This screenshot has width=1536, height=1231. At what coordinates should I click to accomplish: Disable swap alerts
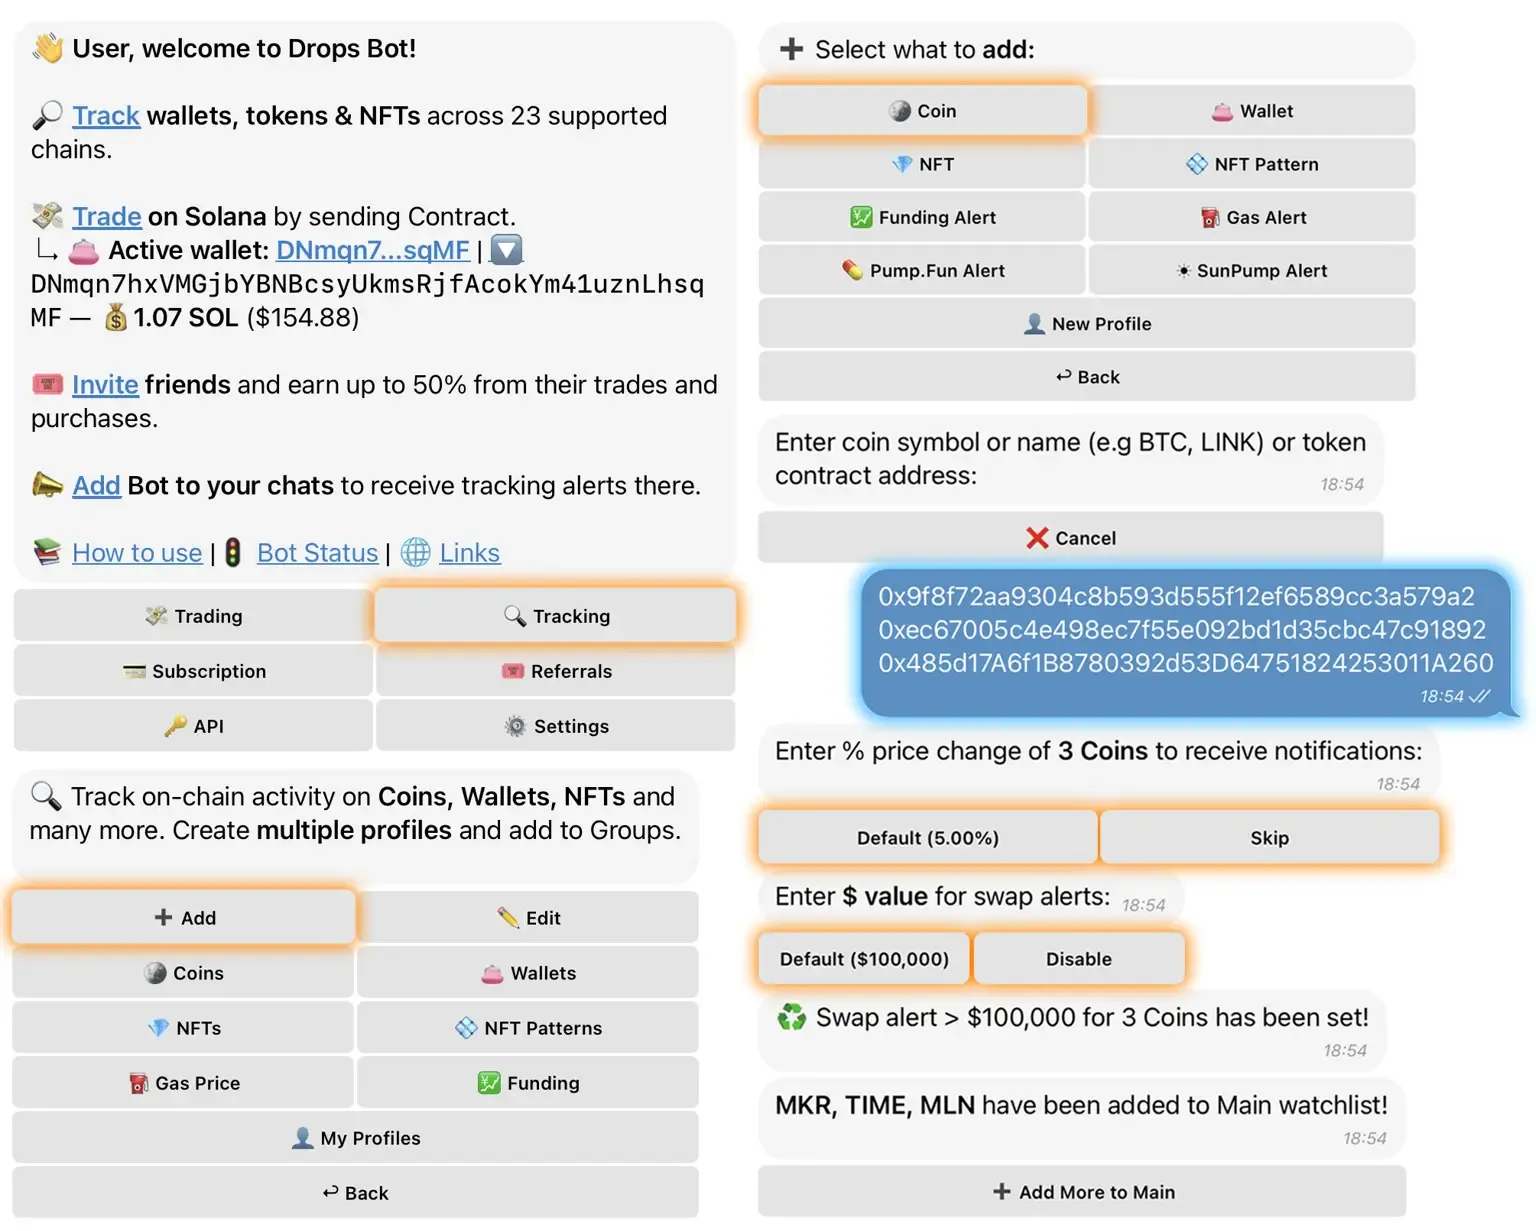1078,958
